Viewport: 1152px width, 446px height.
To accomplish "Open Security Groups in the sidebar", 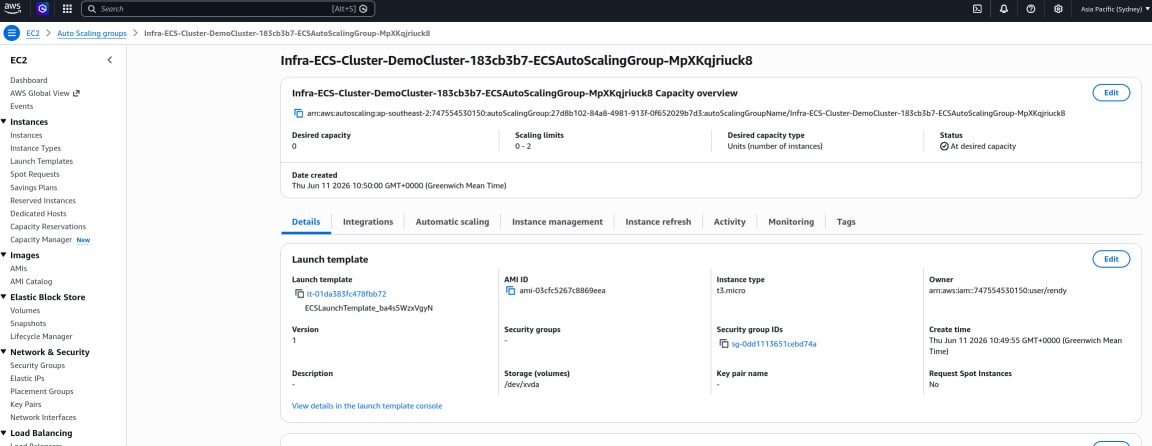I will tap(37, 366).
